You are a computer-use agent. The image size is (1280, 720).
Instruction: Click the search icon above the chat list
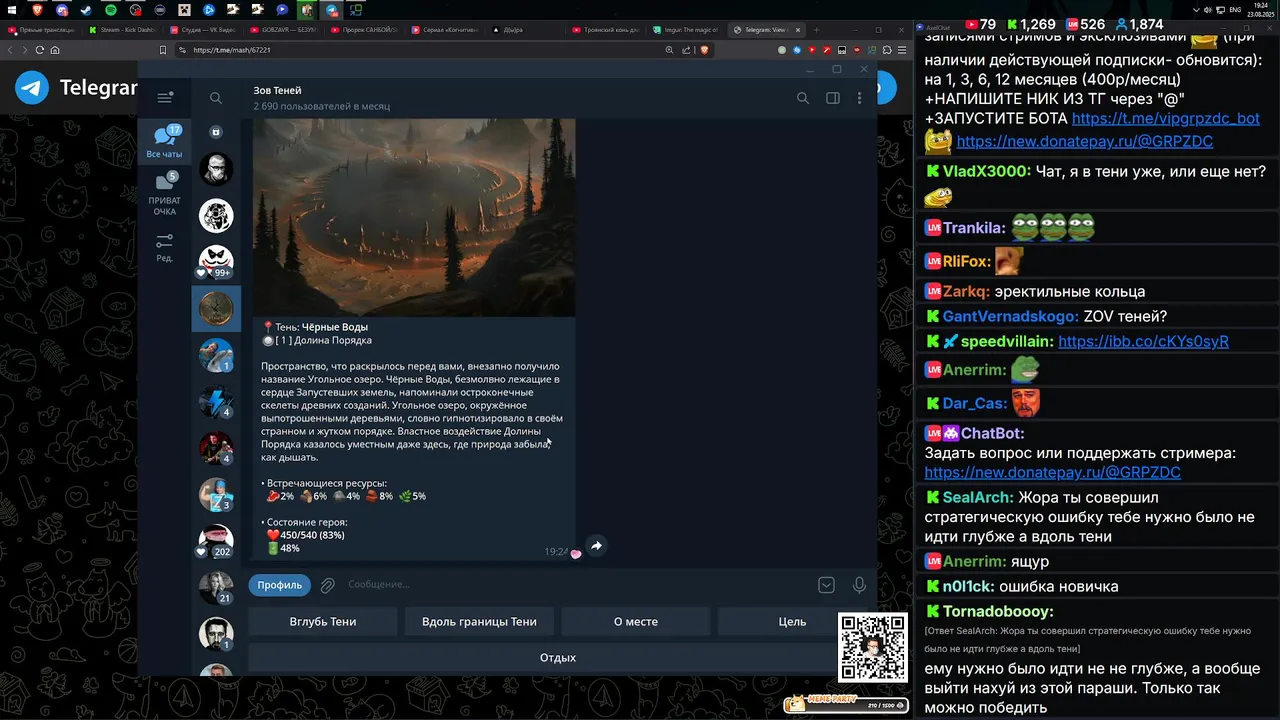[x=216, y=98]
